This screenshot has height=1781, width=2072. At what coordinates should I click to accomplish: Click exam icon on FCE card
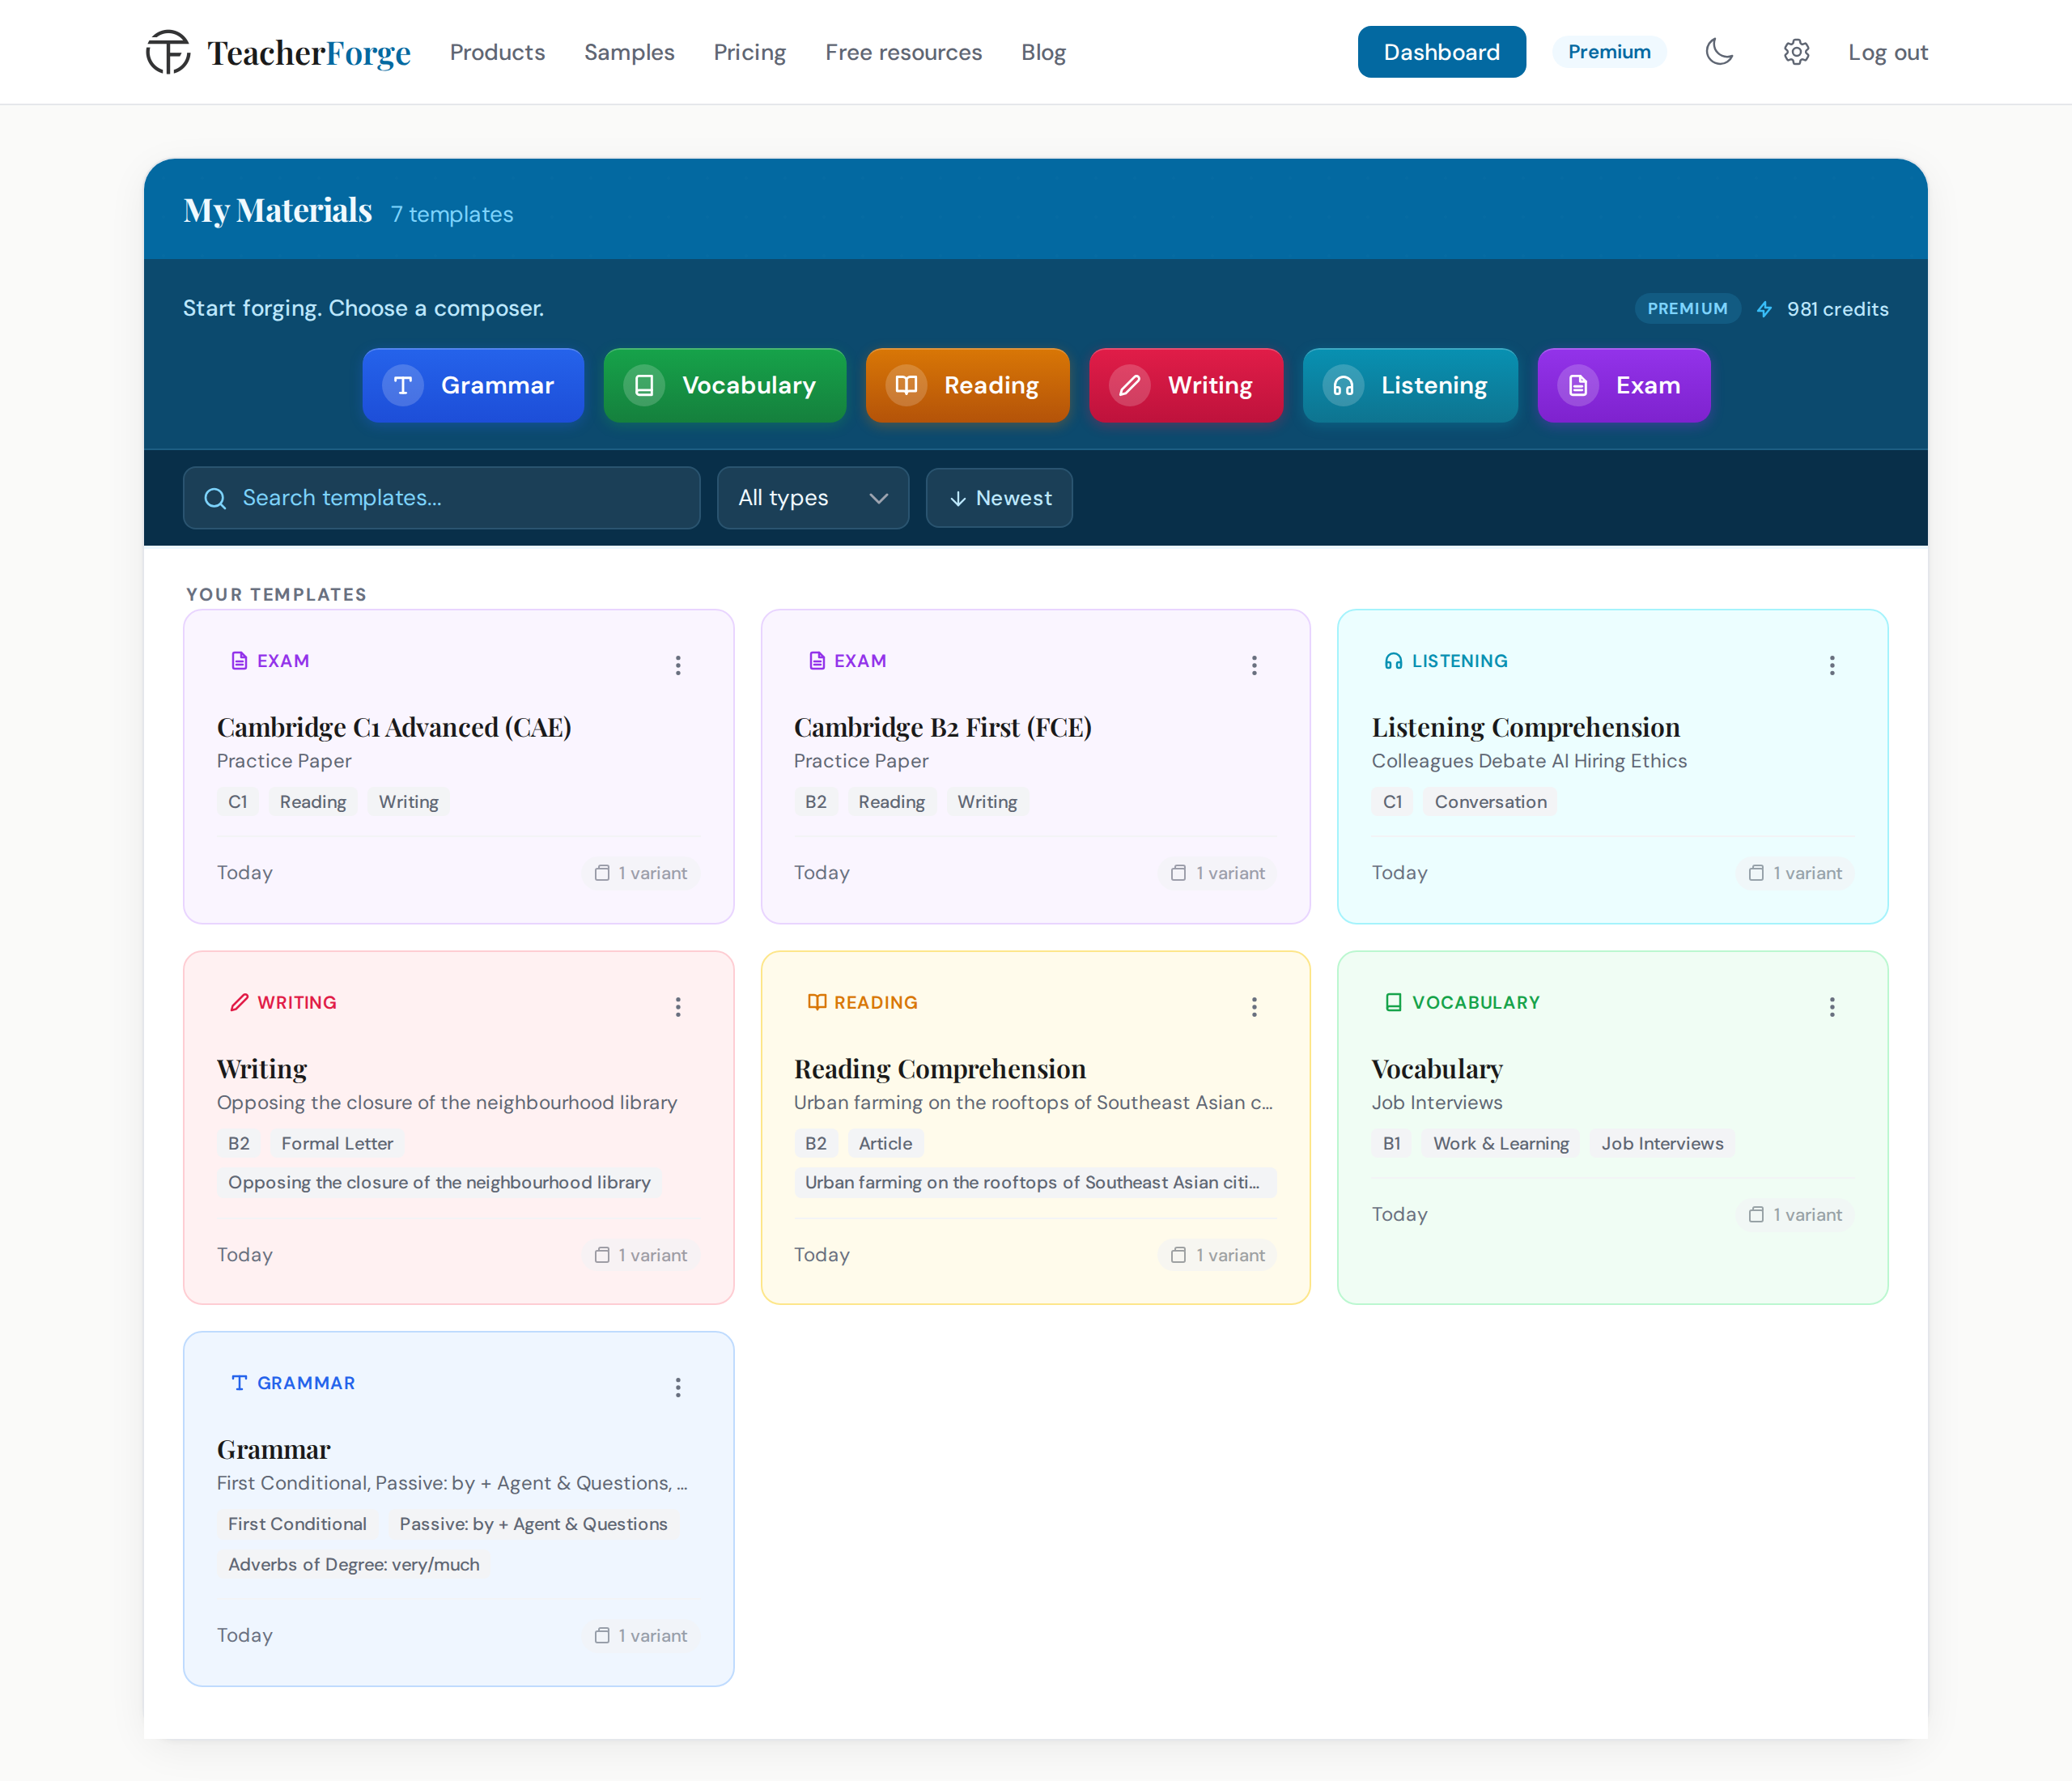click(817, 661)
